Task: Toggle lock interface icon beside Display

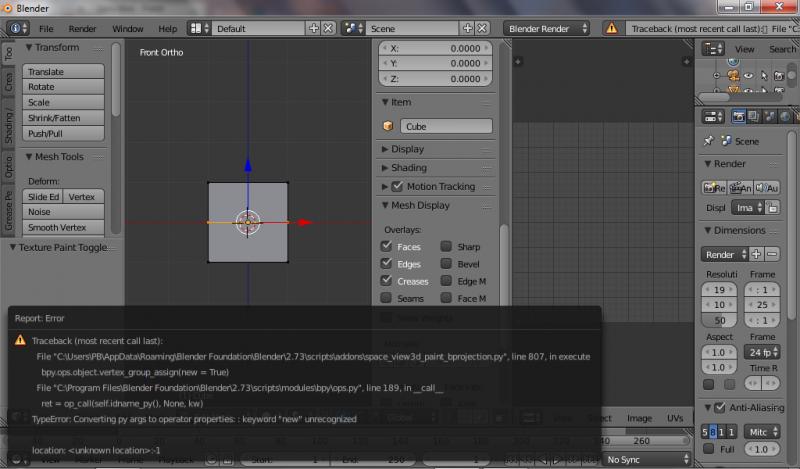Action: (x=772, y=208)
